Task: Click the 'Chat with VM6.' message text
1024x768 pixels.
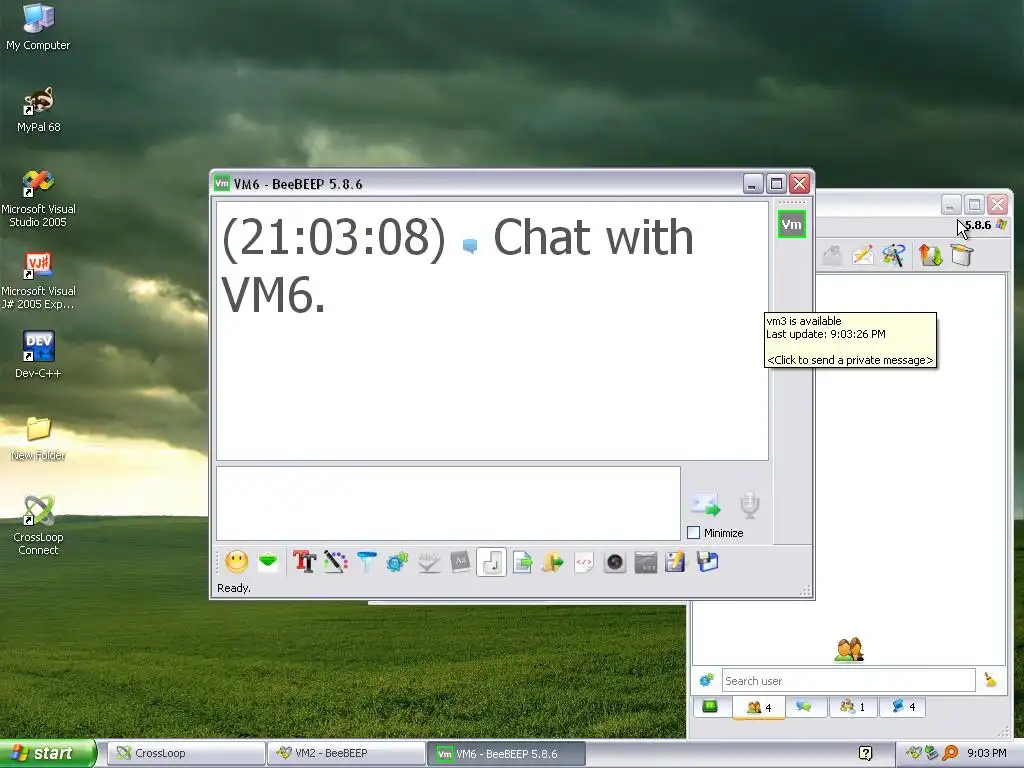Action: click(x=457, y=265)
